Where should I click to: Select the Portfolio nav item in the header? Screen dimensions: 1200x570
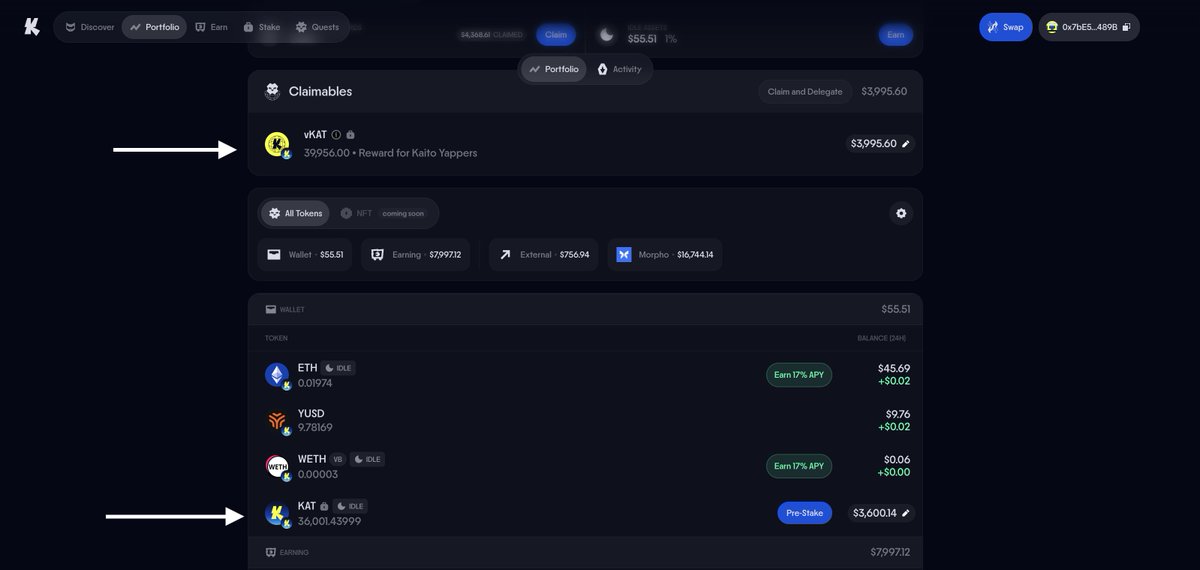154,27
